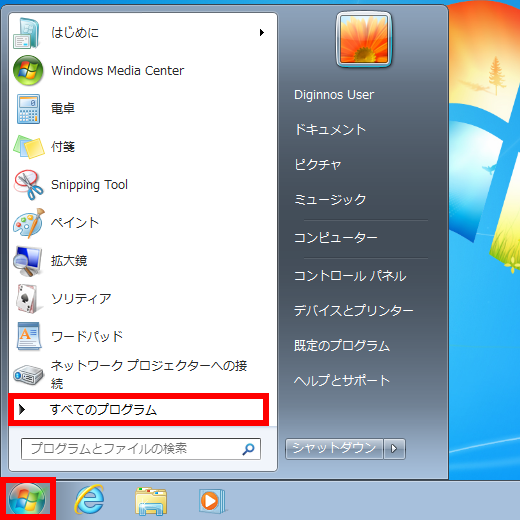Launch the 拡大鏡 magnifier icon
The width and height of the screenshot is (520, 520).
point(28,261)
